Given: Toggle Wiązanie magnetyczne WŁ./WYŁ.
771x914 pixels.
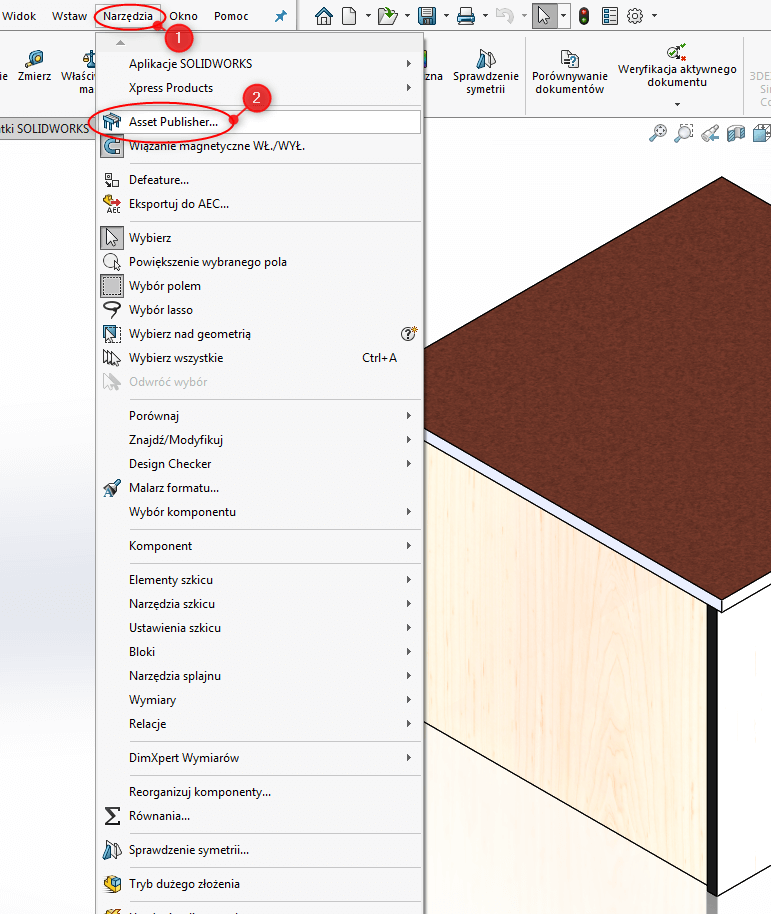Looking at the screenshot, I should click(x=260, y=146).
